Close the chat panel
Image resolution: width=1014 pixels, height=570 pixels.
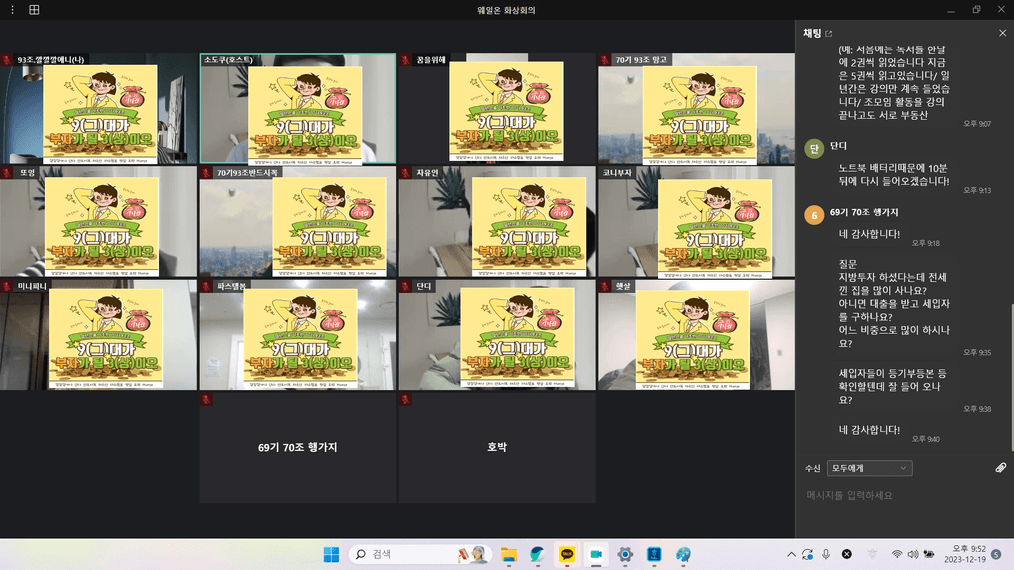[1002, 33]
